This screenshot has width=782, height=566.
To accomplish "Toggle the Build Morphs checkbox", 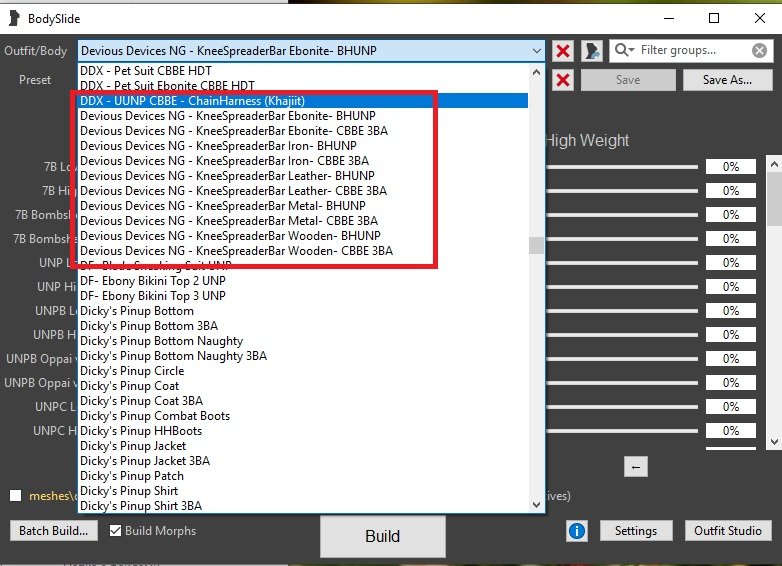I will tap(115, 531).
